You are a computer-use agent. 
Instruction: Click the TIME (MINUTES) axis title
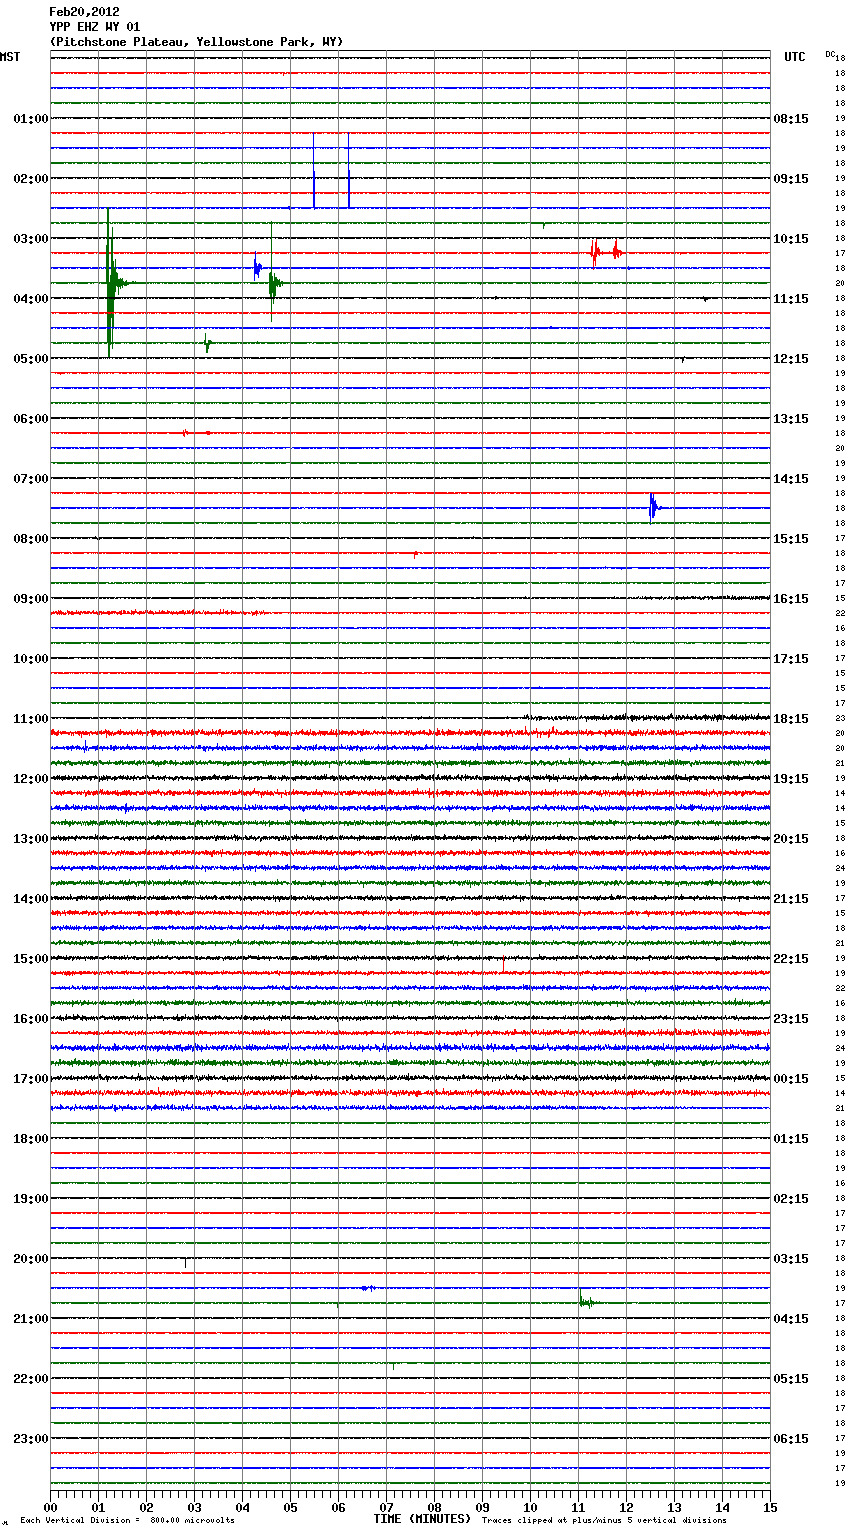(422, 1519)
